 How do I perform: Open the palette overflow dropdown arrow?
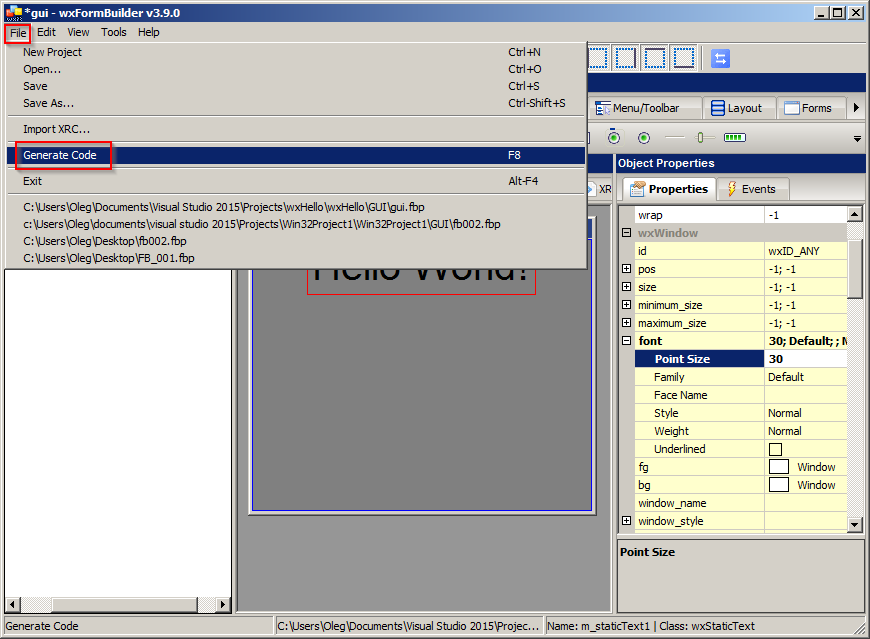coord(857,139)
